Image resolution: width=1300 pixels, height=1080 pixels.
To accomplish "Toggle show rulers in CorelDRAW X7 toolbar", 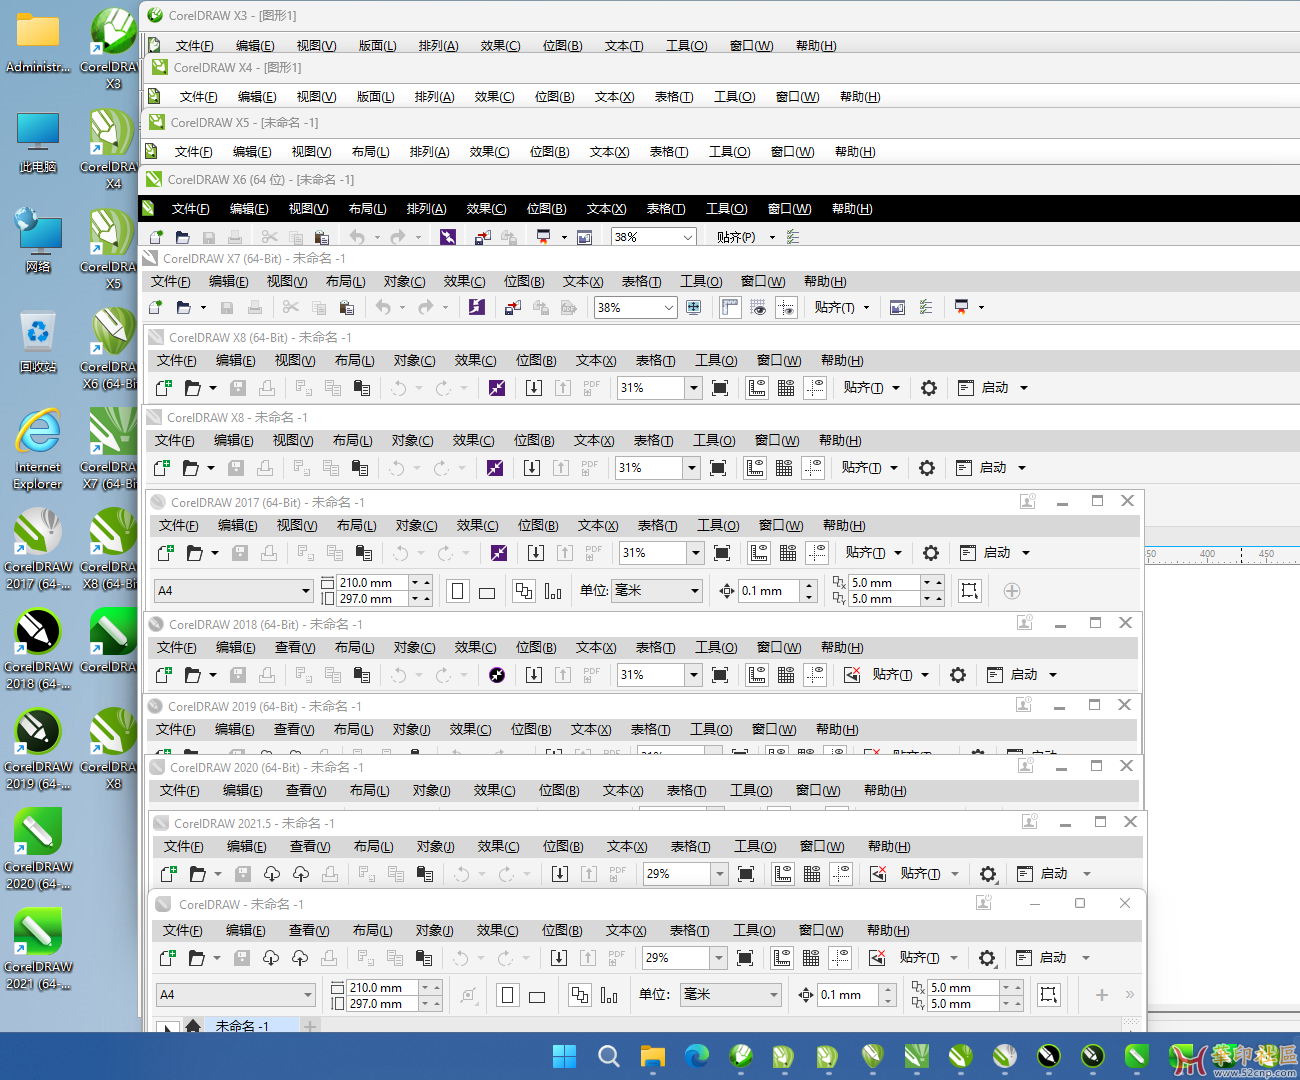I will (x=731, y=308).
